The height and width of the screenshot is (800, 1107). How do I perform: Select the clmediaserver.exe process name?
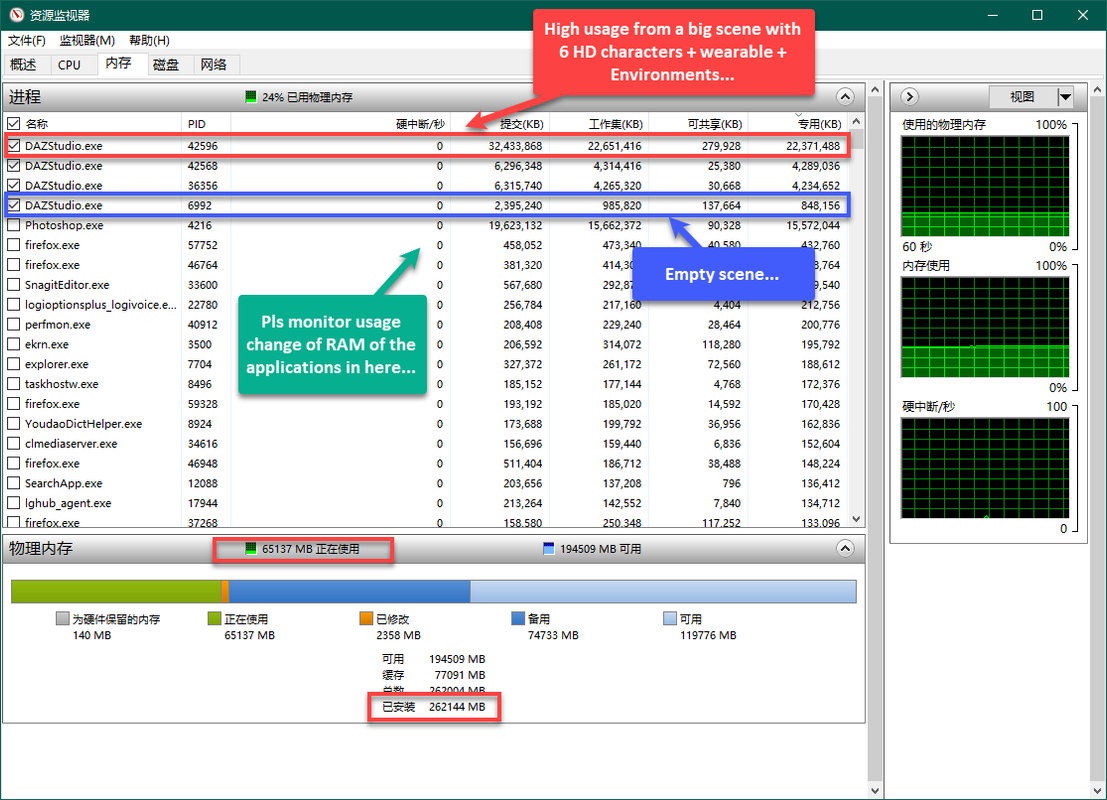click(71, 443)
